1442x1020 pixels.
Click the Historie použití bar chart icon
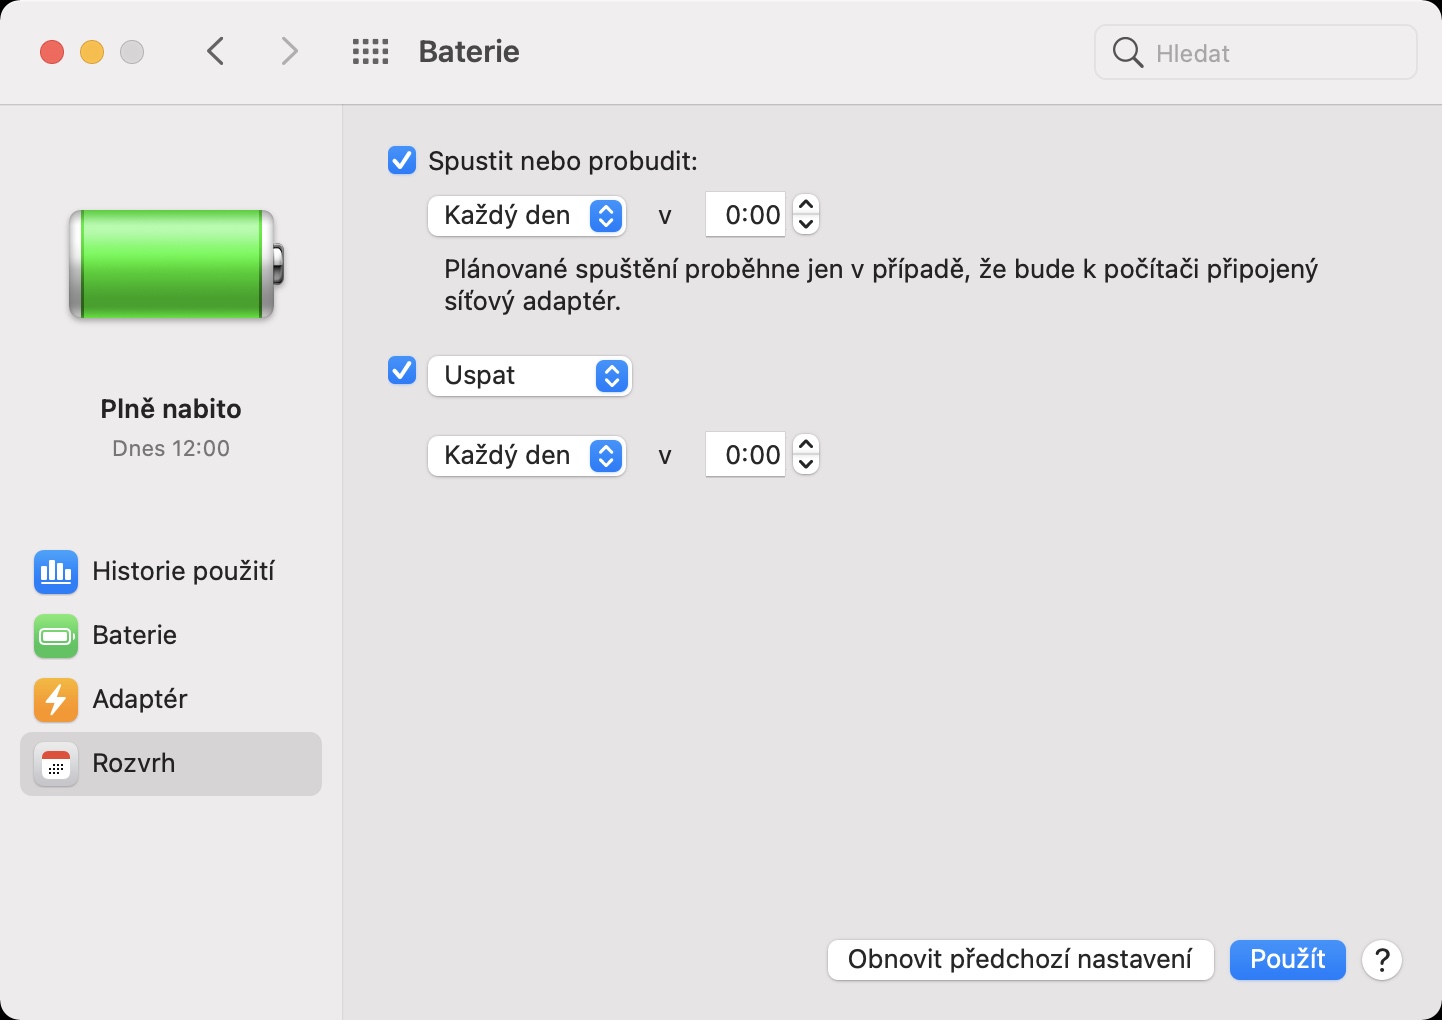pyautogui.click(x=56, y=571)
